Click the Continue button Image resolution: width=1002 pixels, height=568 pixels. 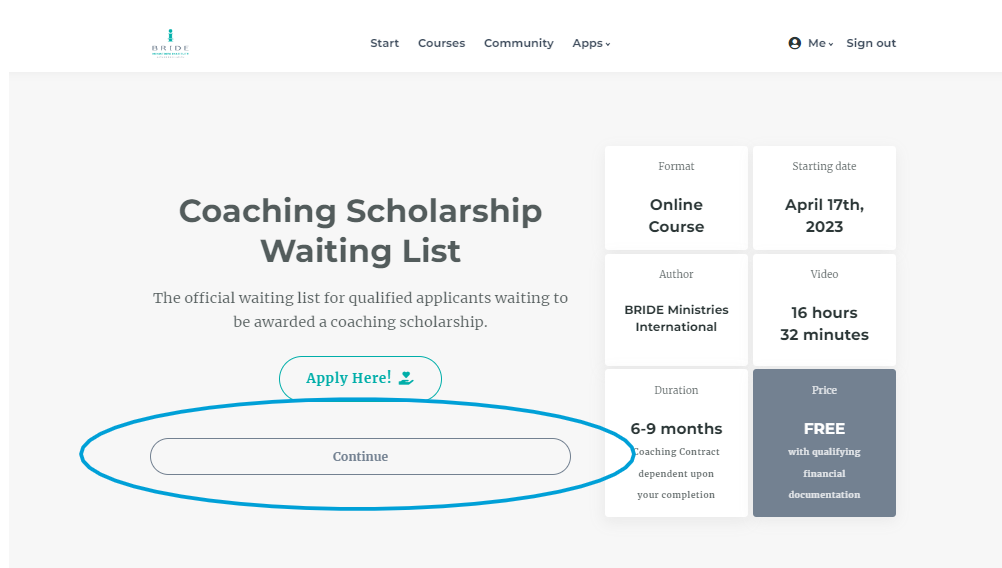tap(360, 456)
